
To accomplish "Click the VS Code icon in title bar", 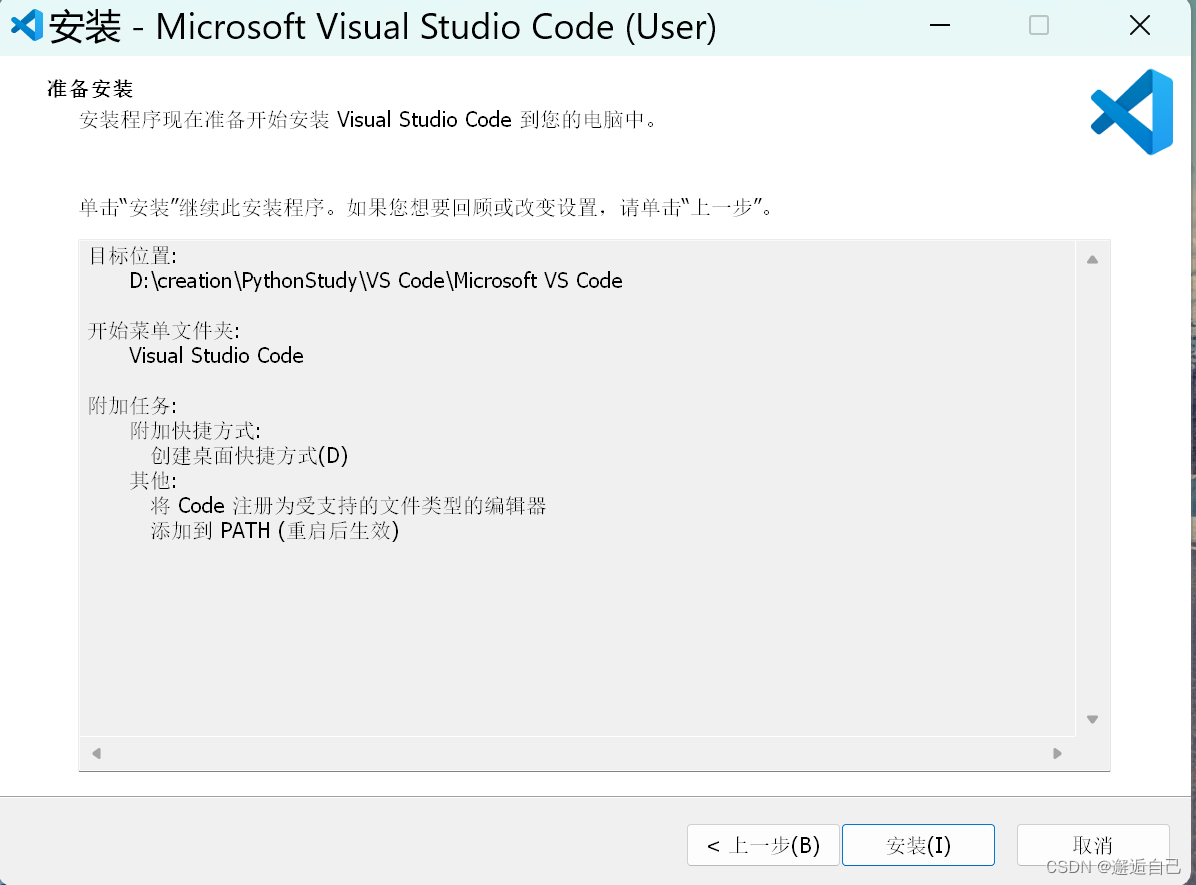I will click(27, 26).
